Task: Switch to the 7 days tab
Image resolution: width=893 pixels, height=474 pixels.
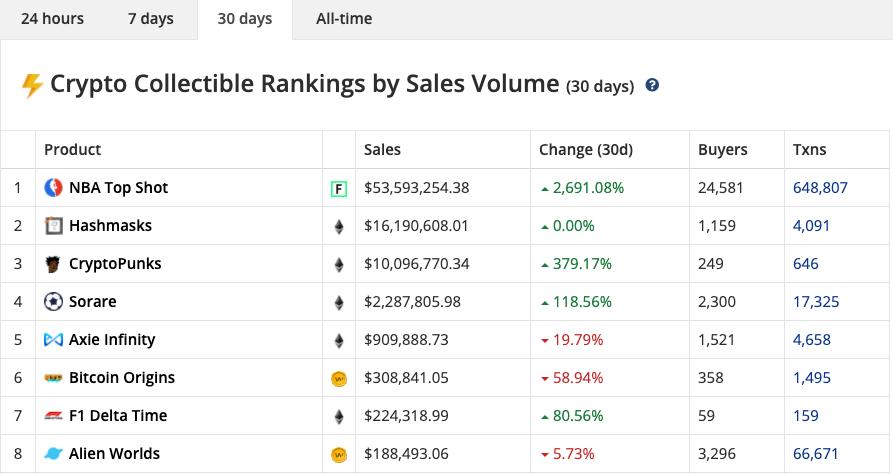Action: pyautogui.click(x=151, y=19)
